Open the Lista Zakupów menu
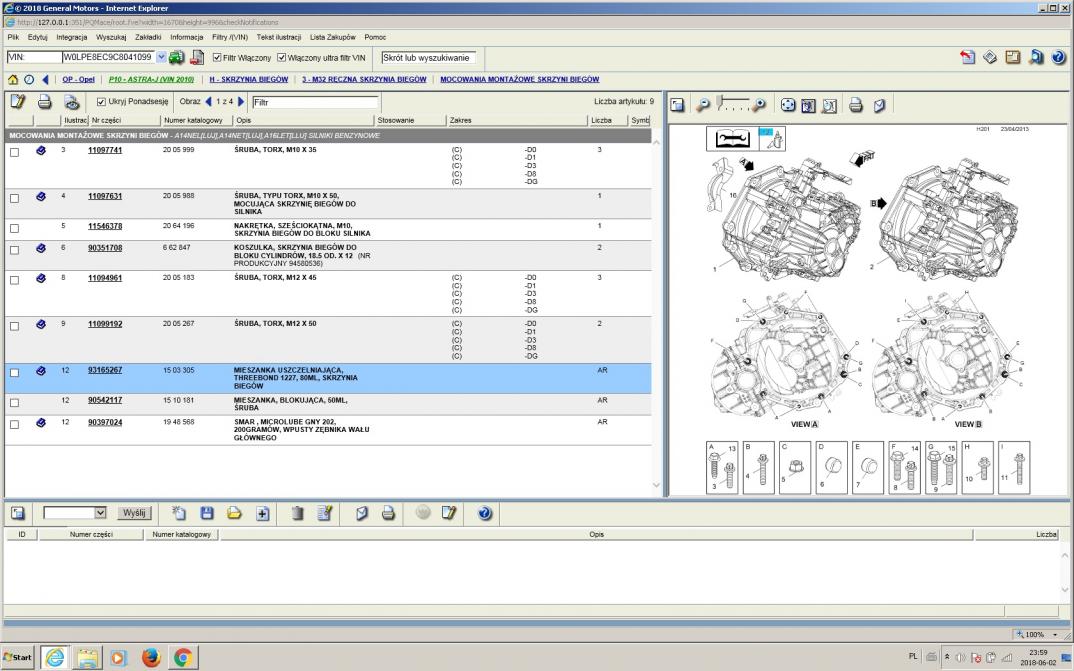The image size is (1074, 671). pos(333,37)
